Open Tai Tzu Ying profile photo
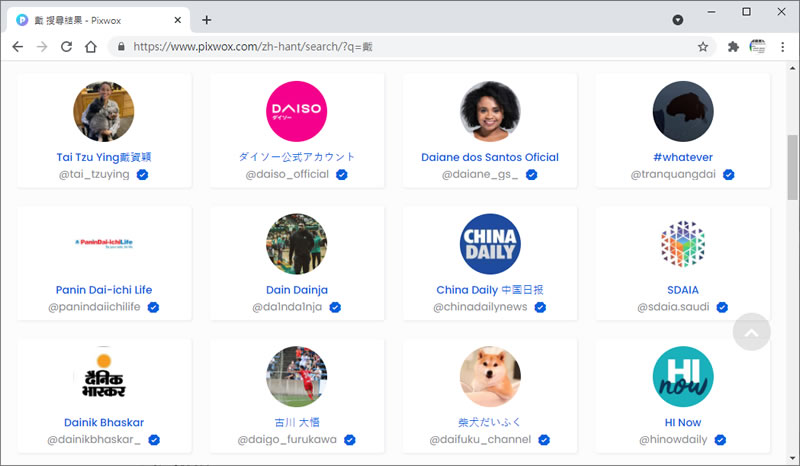This screenshot has width=800, height=466. (104, 111)
